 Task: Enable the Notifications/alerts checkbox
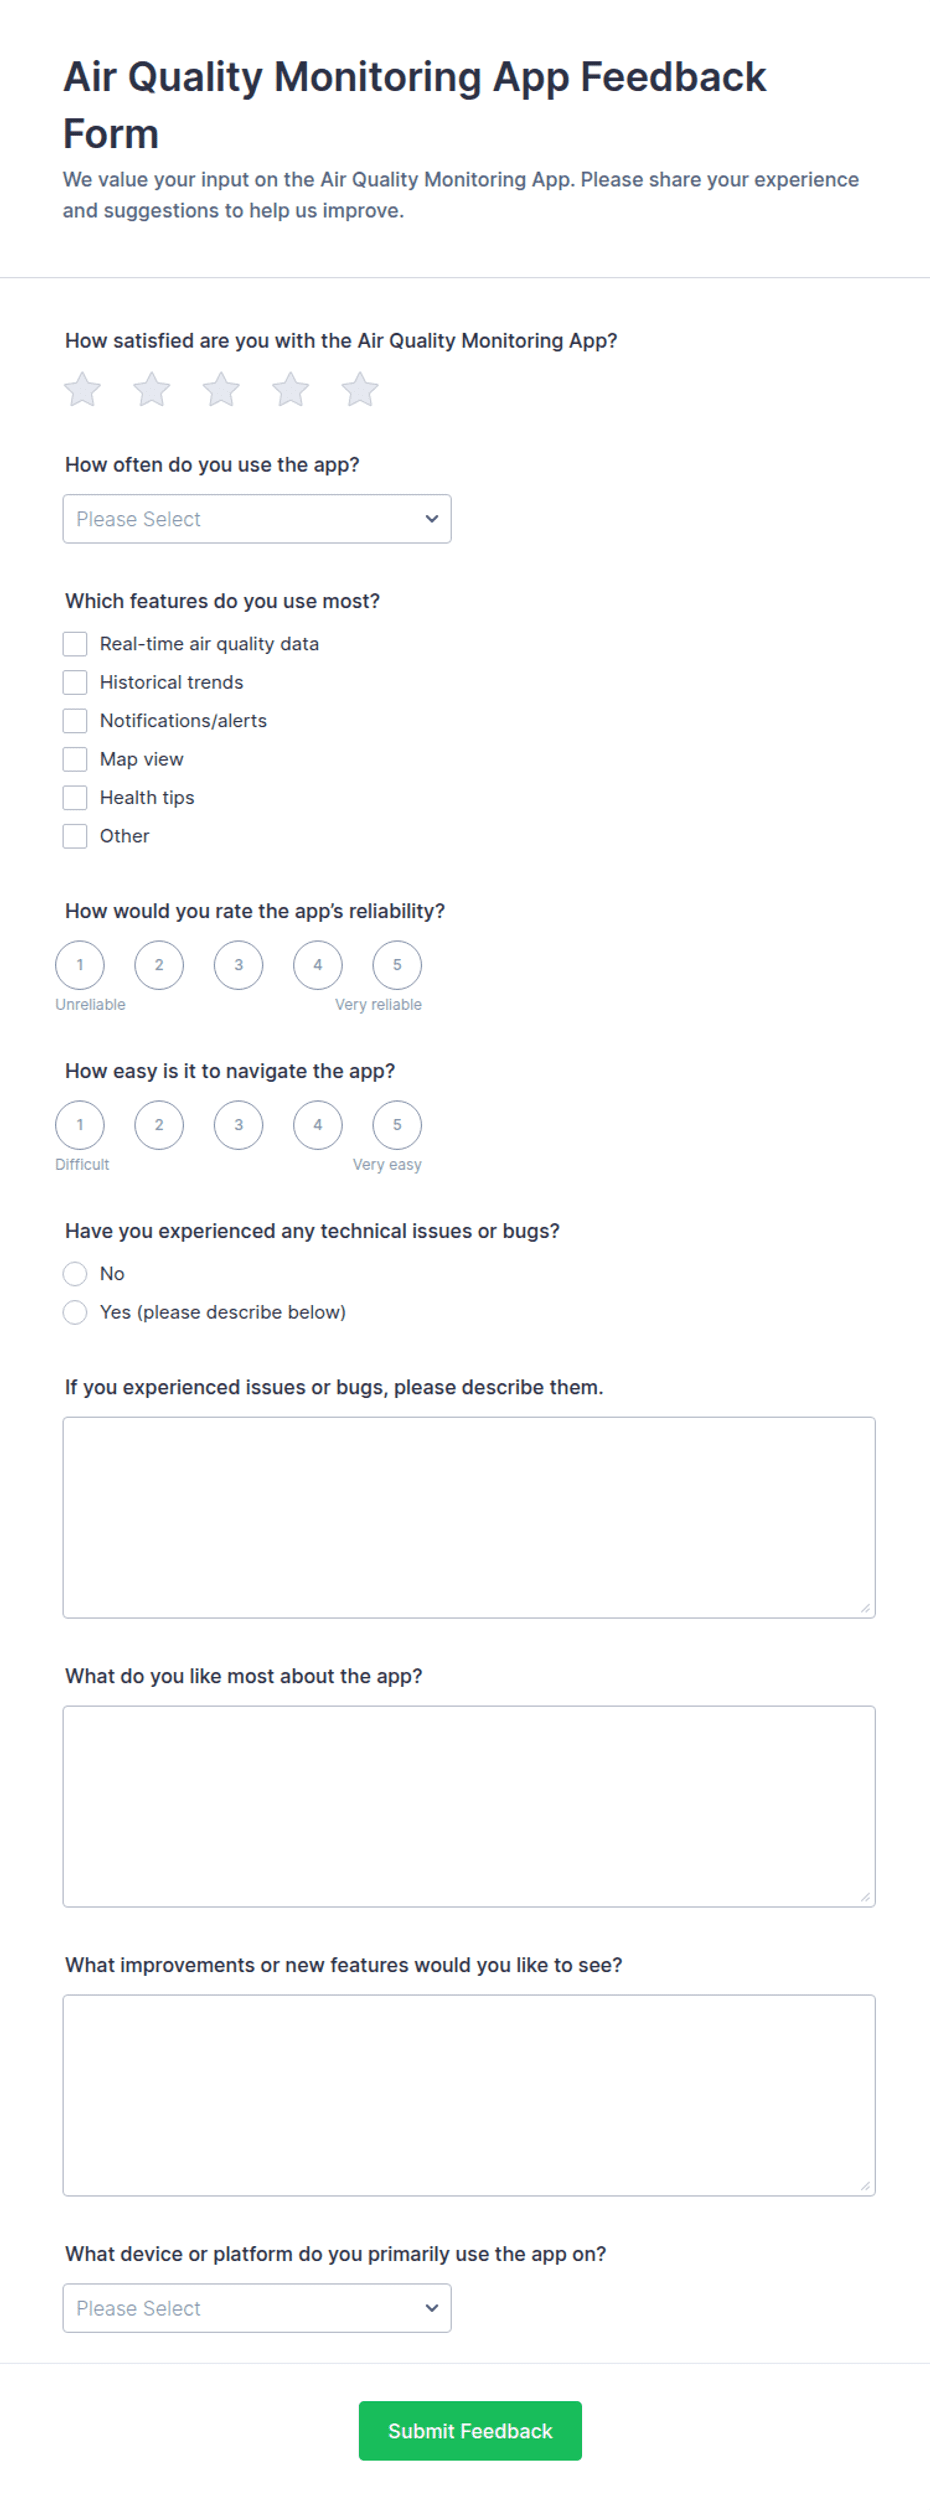(x=75, y=721)
